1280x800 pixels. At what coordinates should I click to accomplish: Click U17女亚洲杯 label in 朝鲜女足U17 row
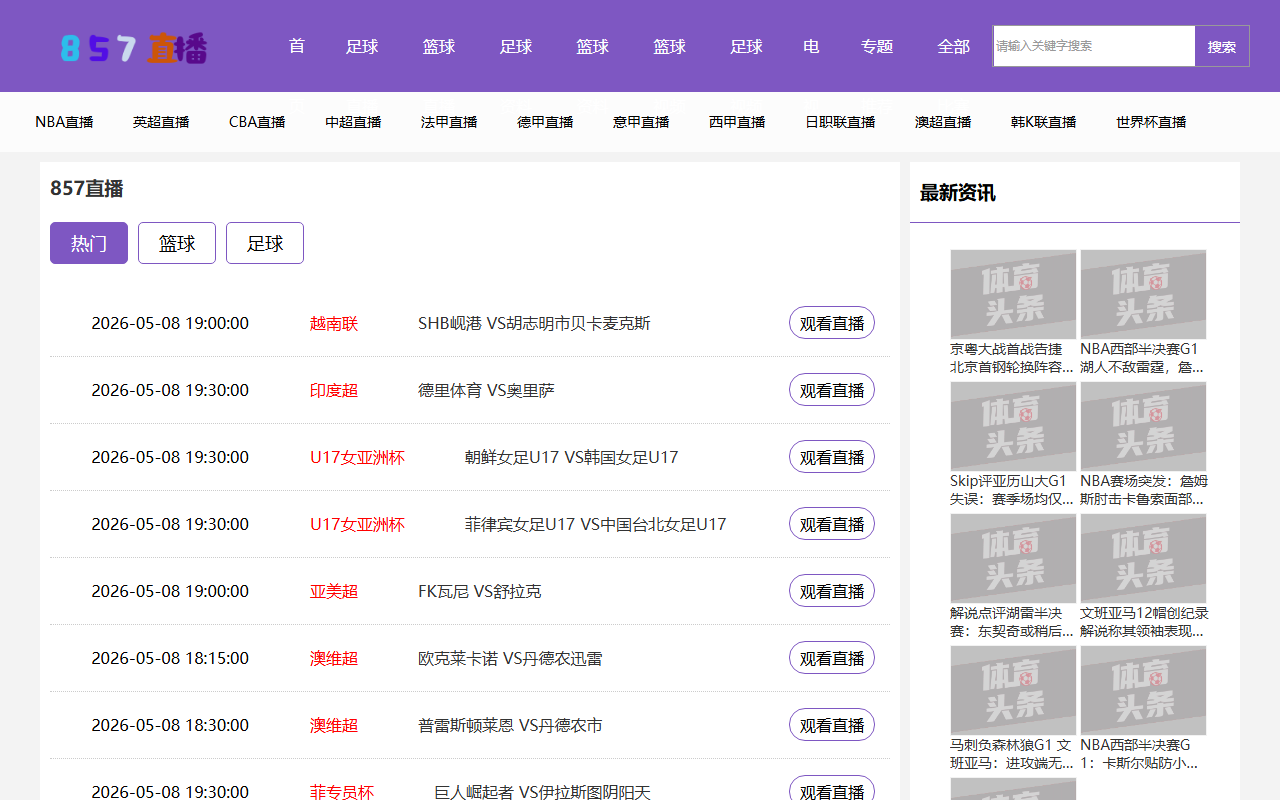tap(357, 457)
